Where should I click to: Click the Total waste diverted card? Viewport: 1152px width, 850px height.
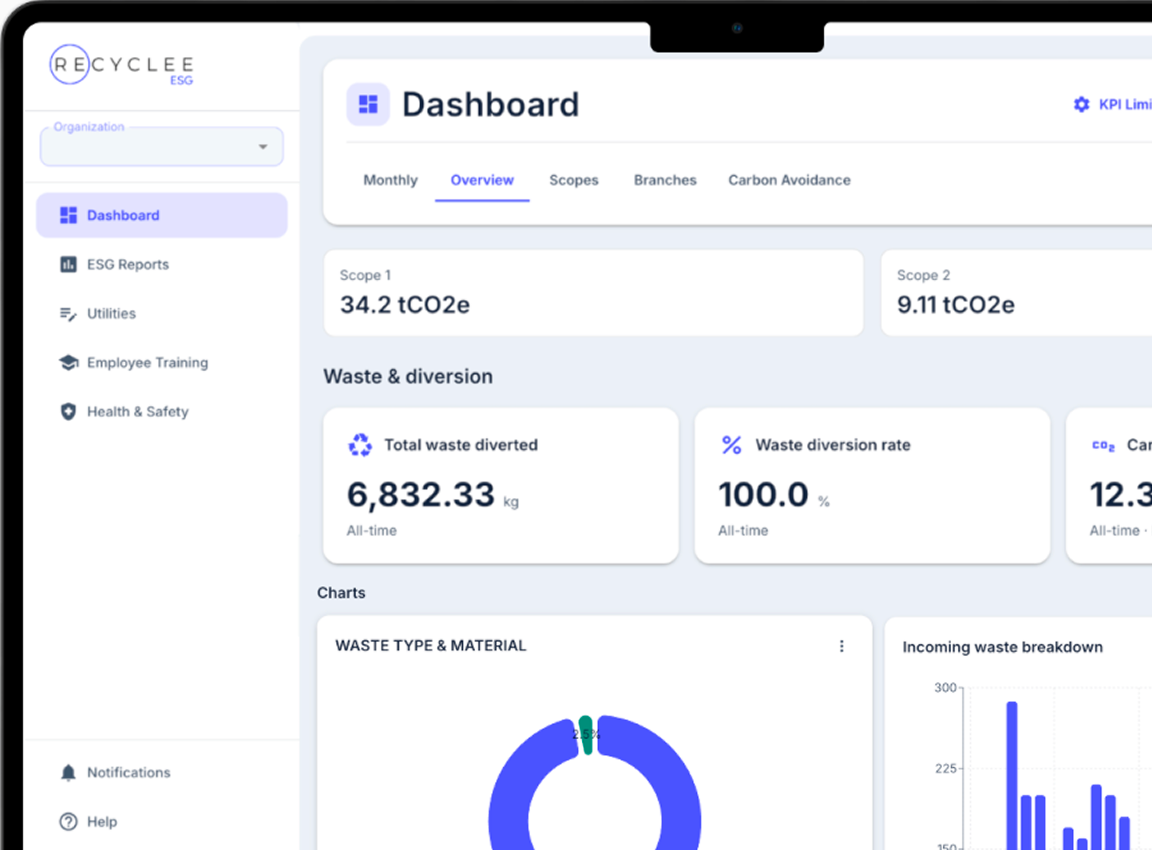click(500, 486)
